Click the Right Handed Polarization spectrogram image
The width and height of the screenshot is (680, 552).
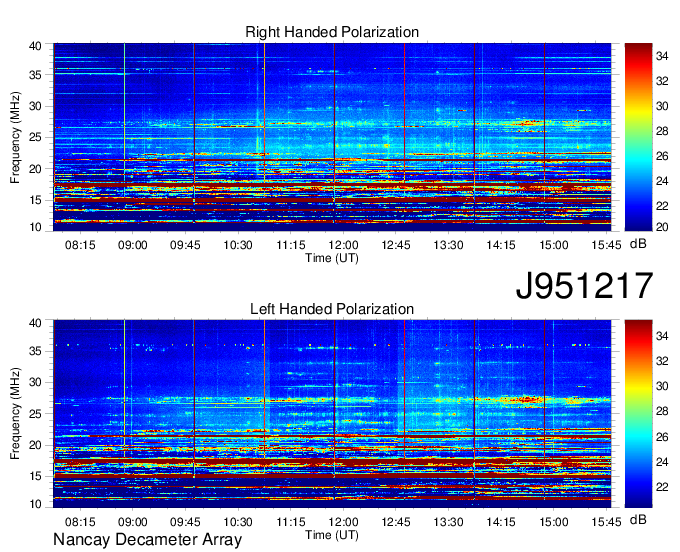332,137
